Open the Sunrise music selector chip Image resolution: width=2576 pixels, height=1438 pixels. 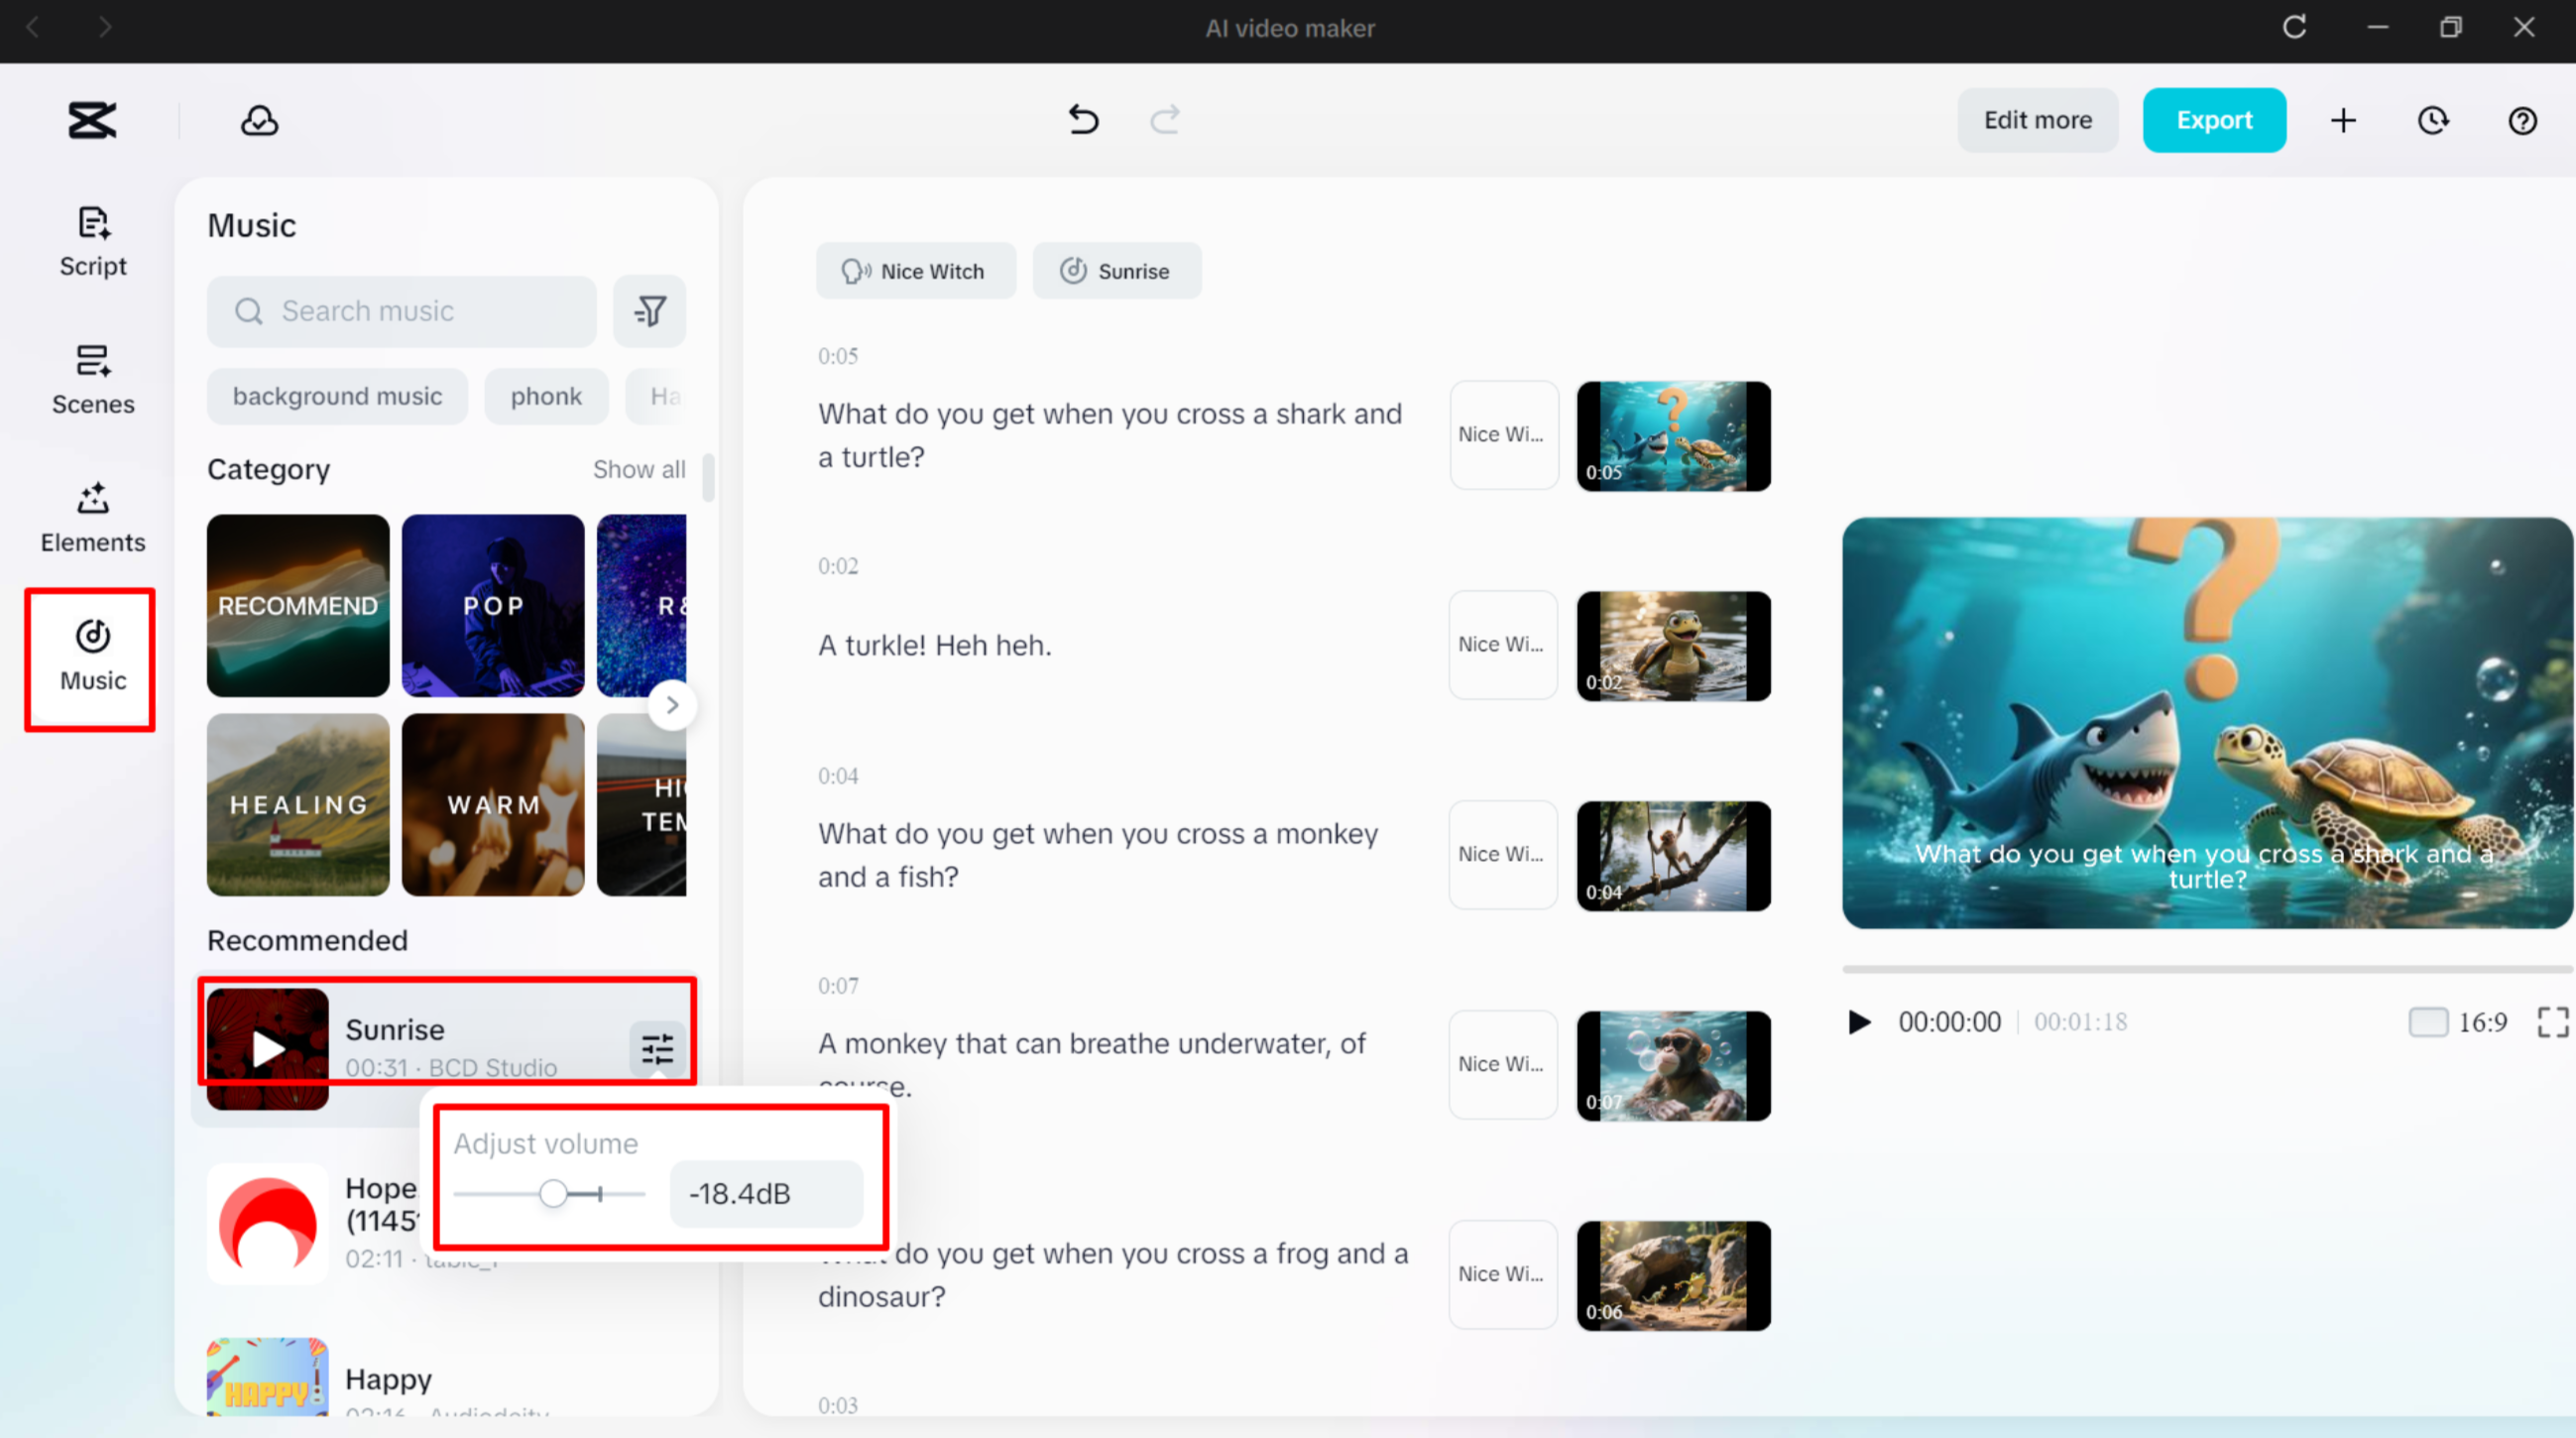1116,271
